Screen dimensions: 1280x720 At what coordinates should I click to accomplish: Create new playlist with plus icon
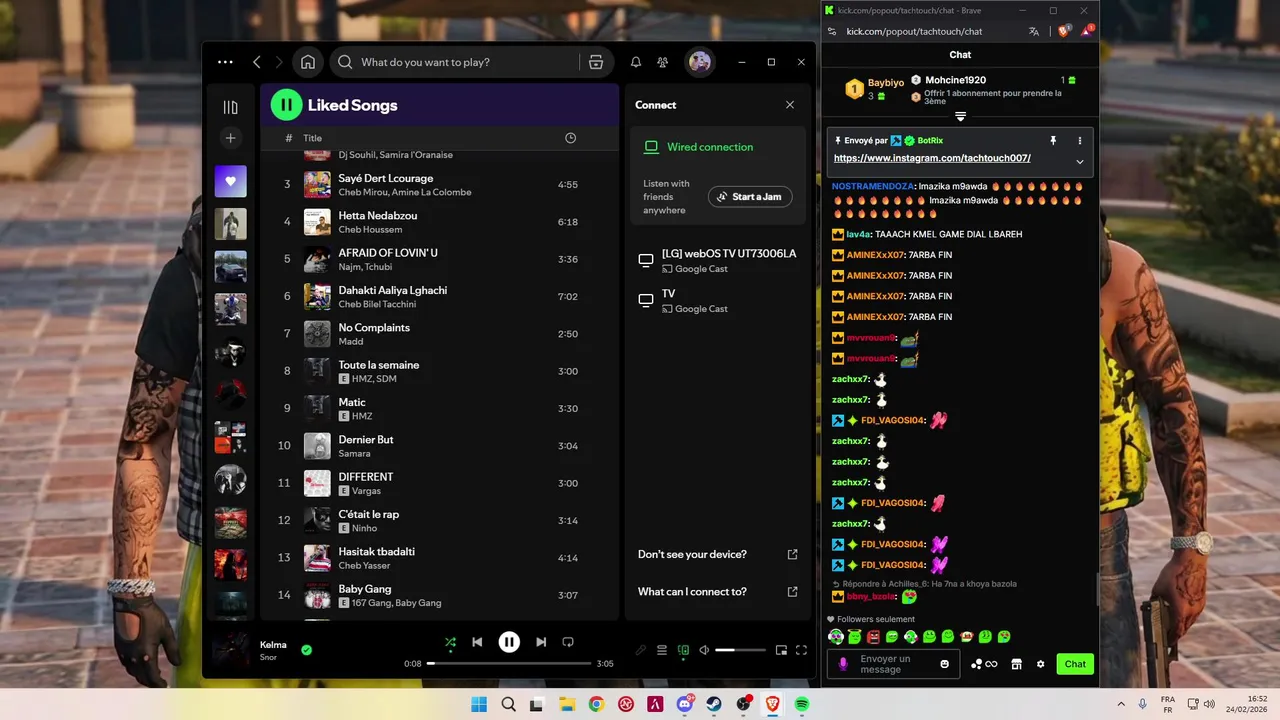click(230, 138)
